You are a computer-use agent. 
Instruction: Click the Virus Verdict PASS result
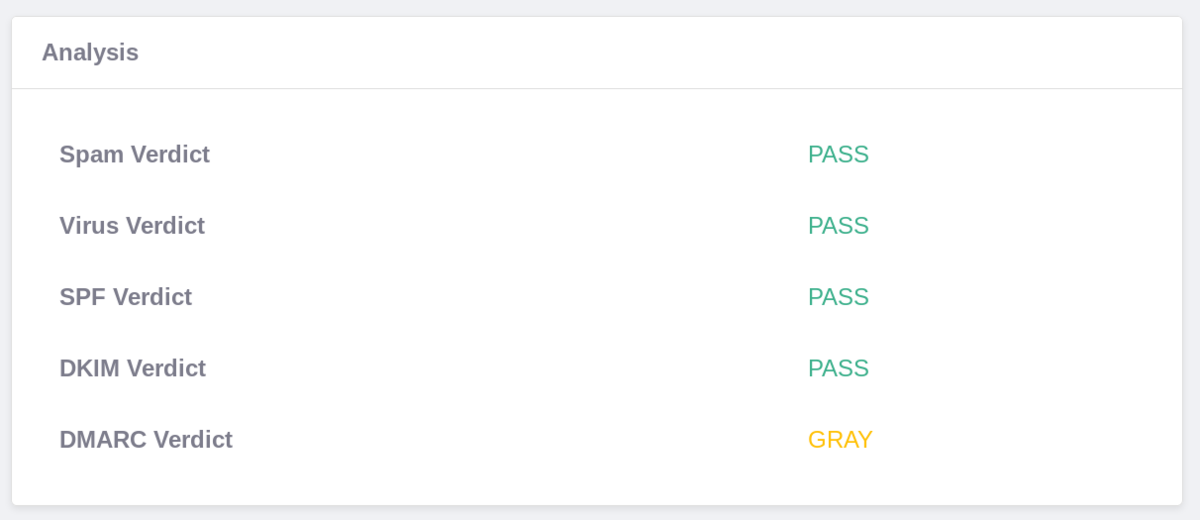point(838,226)
